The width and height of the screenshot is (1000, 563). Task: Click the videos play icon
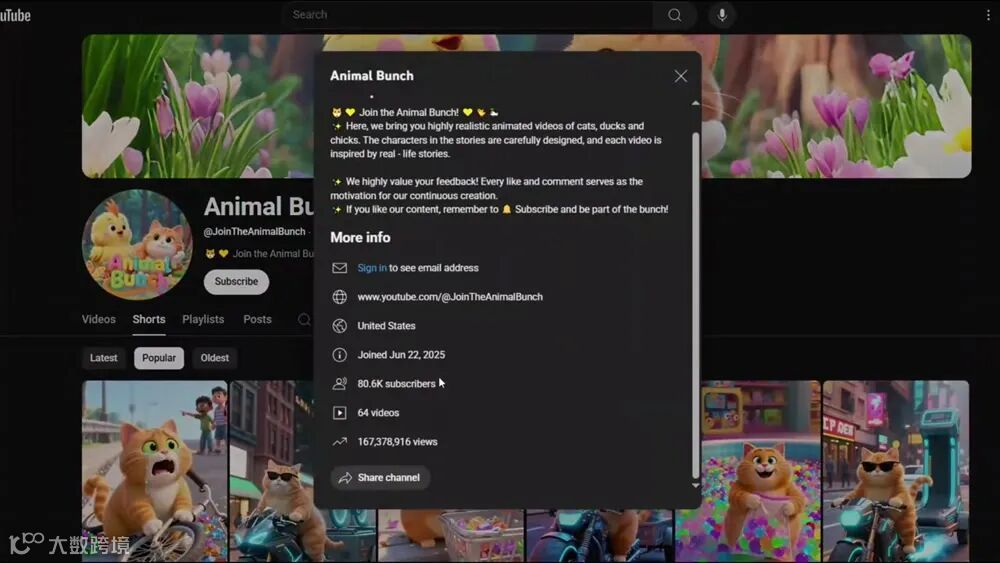click(x=339, y=413)
